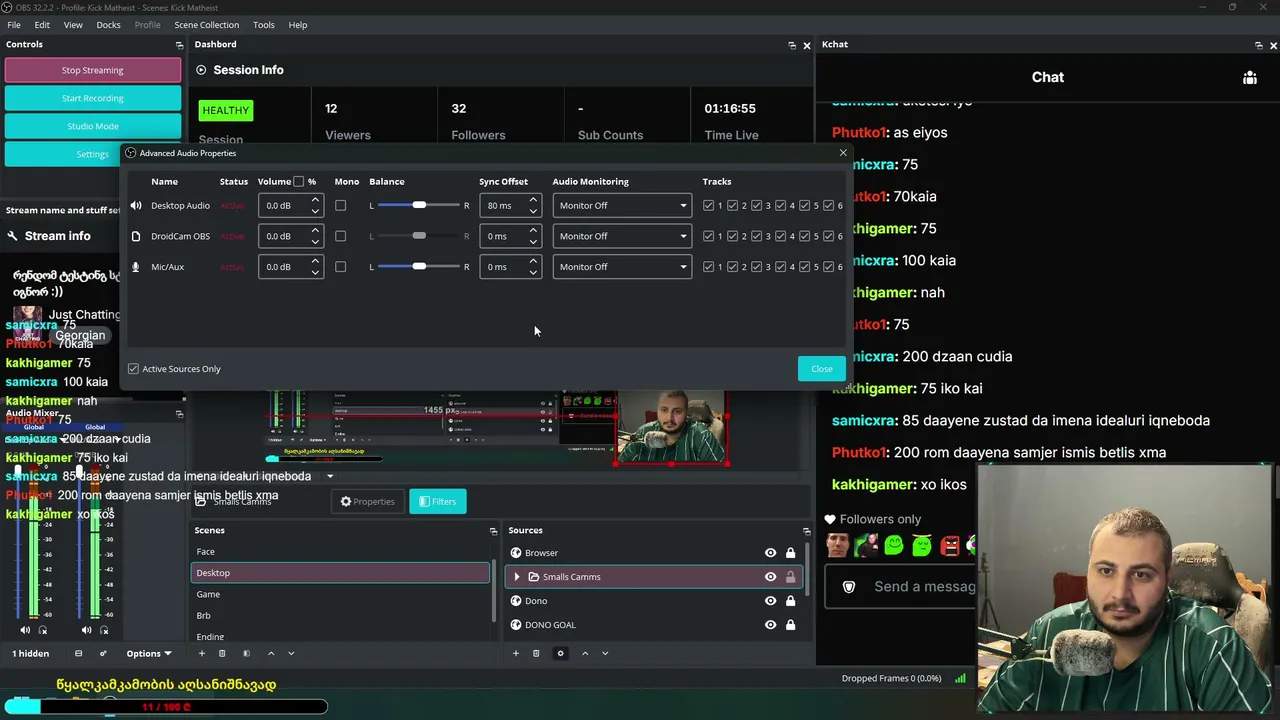Open the View menu

73,25
